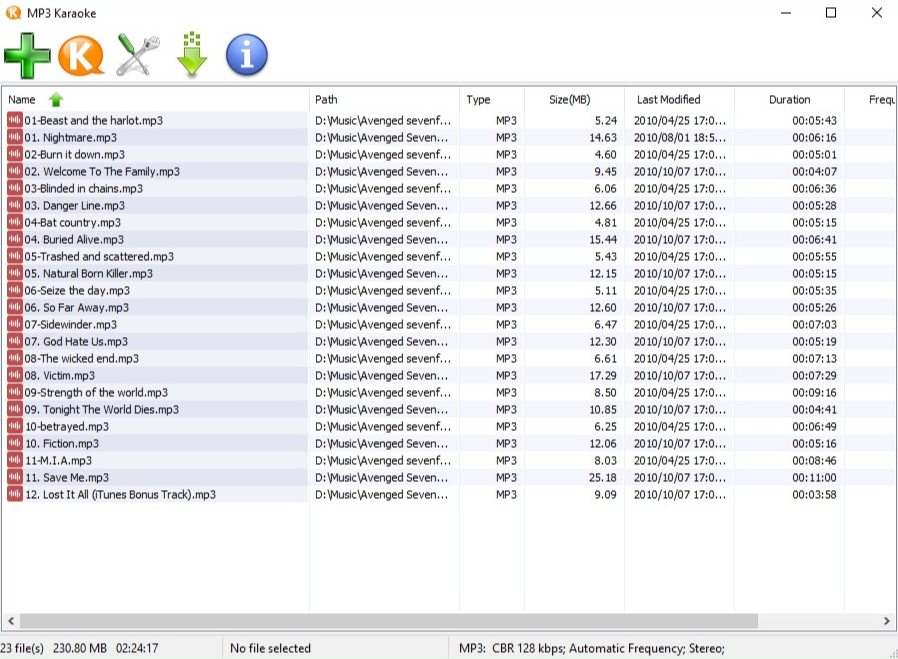Click the file icon of 11. Save Me.mp3

[x=14, y=477]
